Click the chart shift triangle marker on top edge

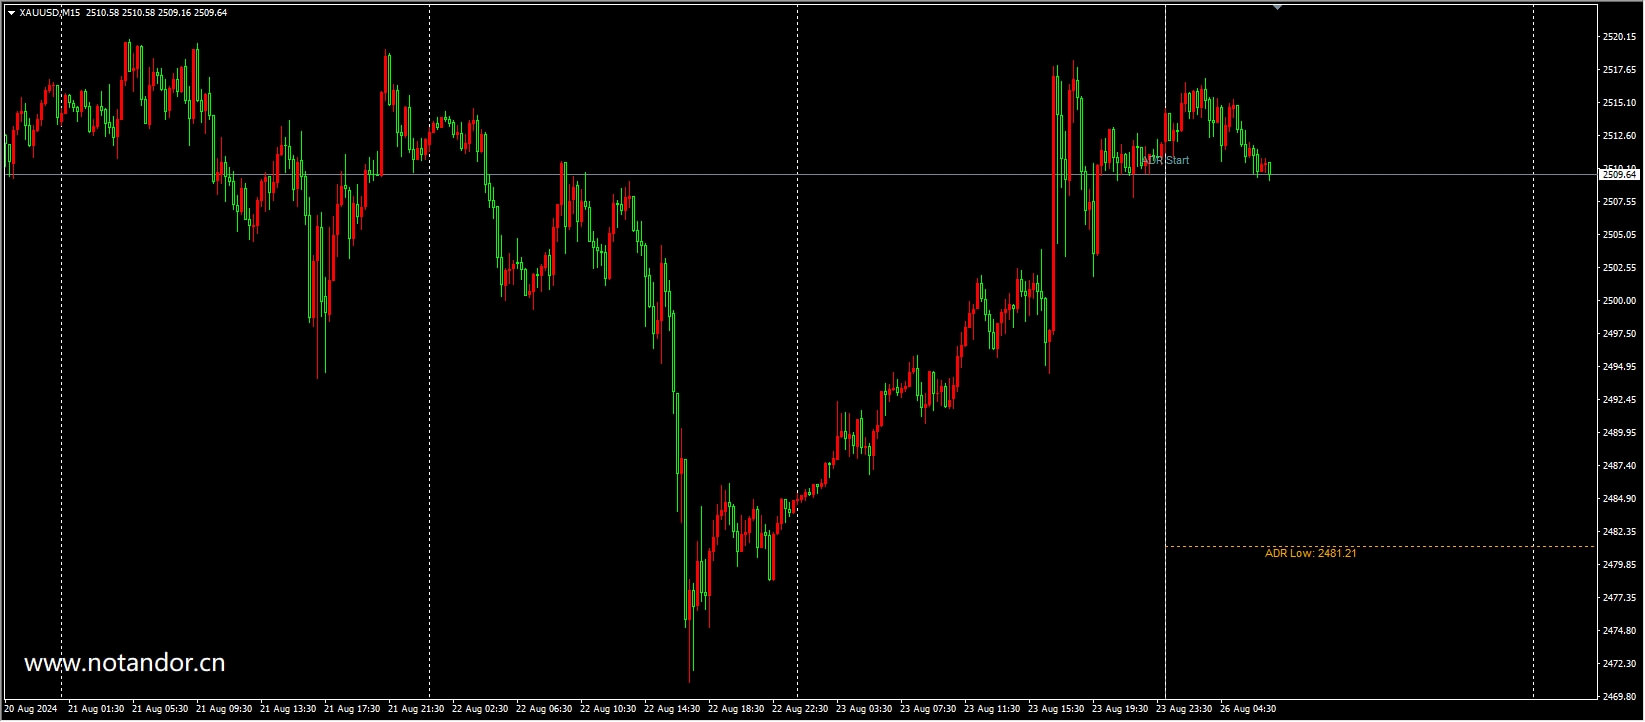1277,7
